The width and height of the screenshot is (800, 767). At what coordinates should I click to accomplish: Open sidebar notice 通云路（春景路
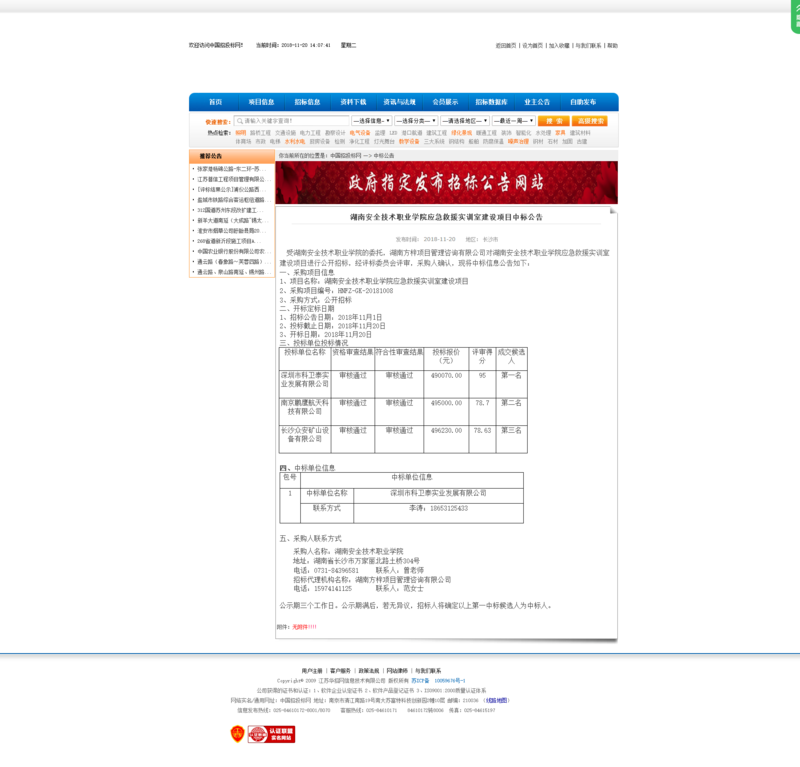point(234,261)
